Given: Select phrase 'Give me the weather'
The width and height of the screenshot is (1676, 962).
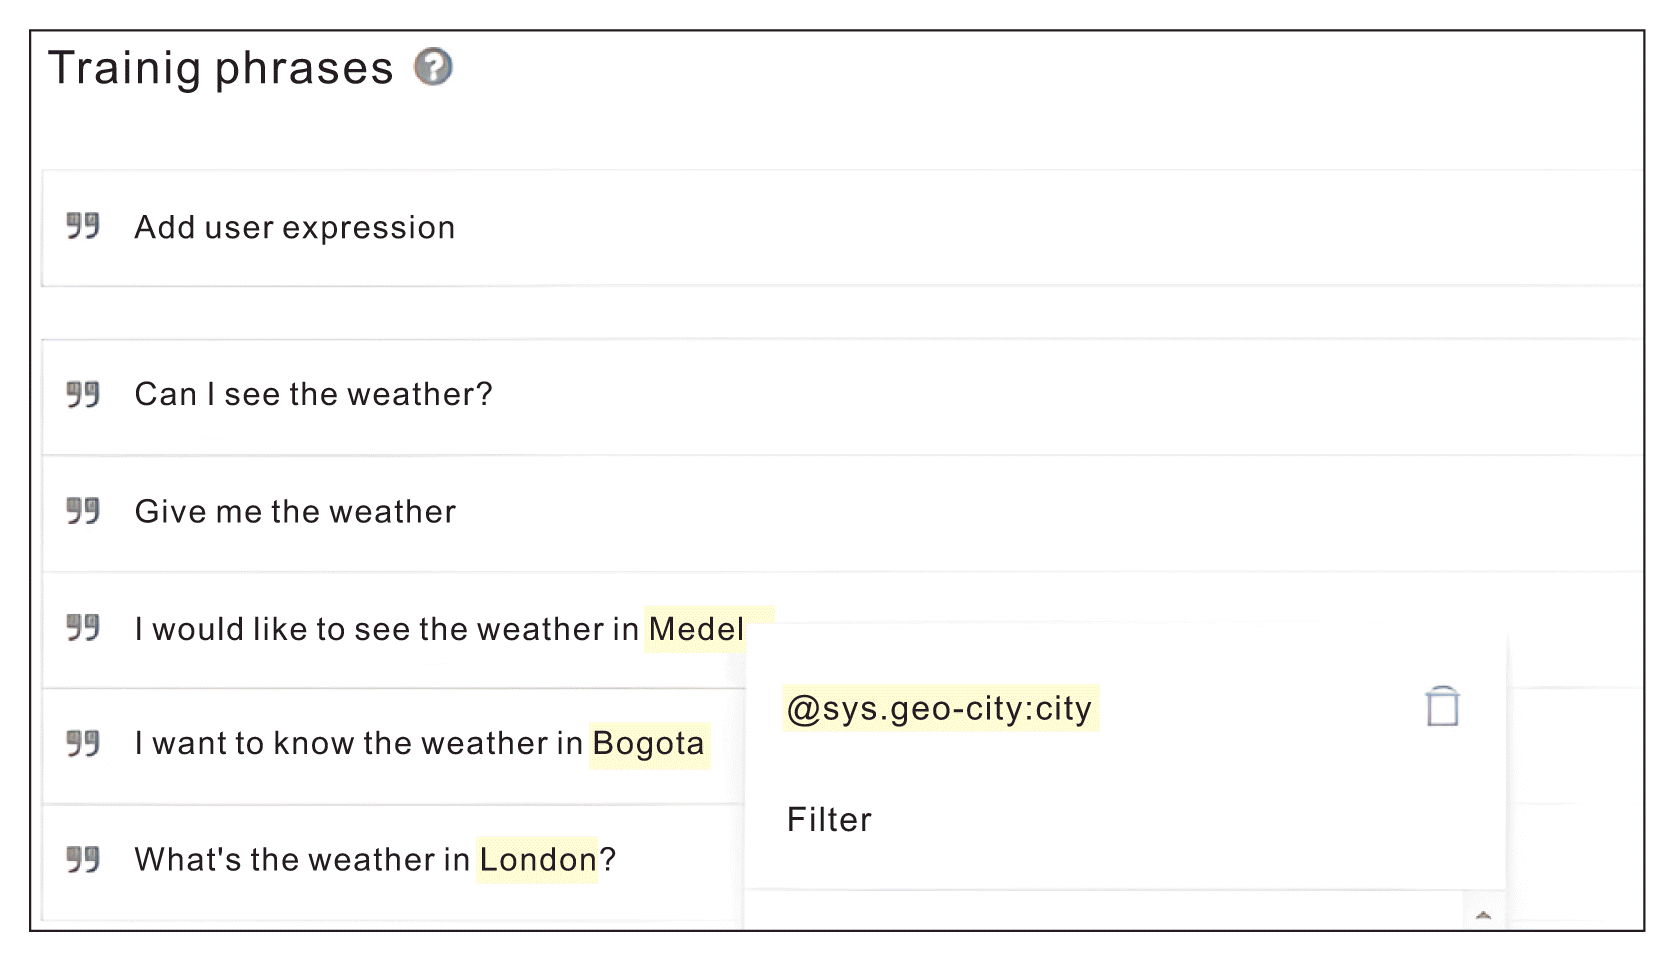Looking at the screenshot, I should click(x=296, y=512).
